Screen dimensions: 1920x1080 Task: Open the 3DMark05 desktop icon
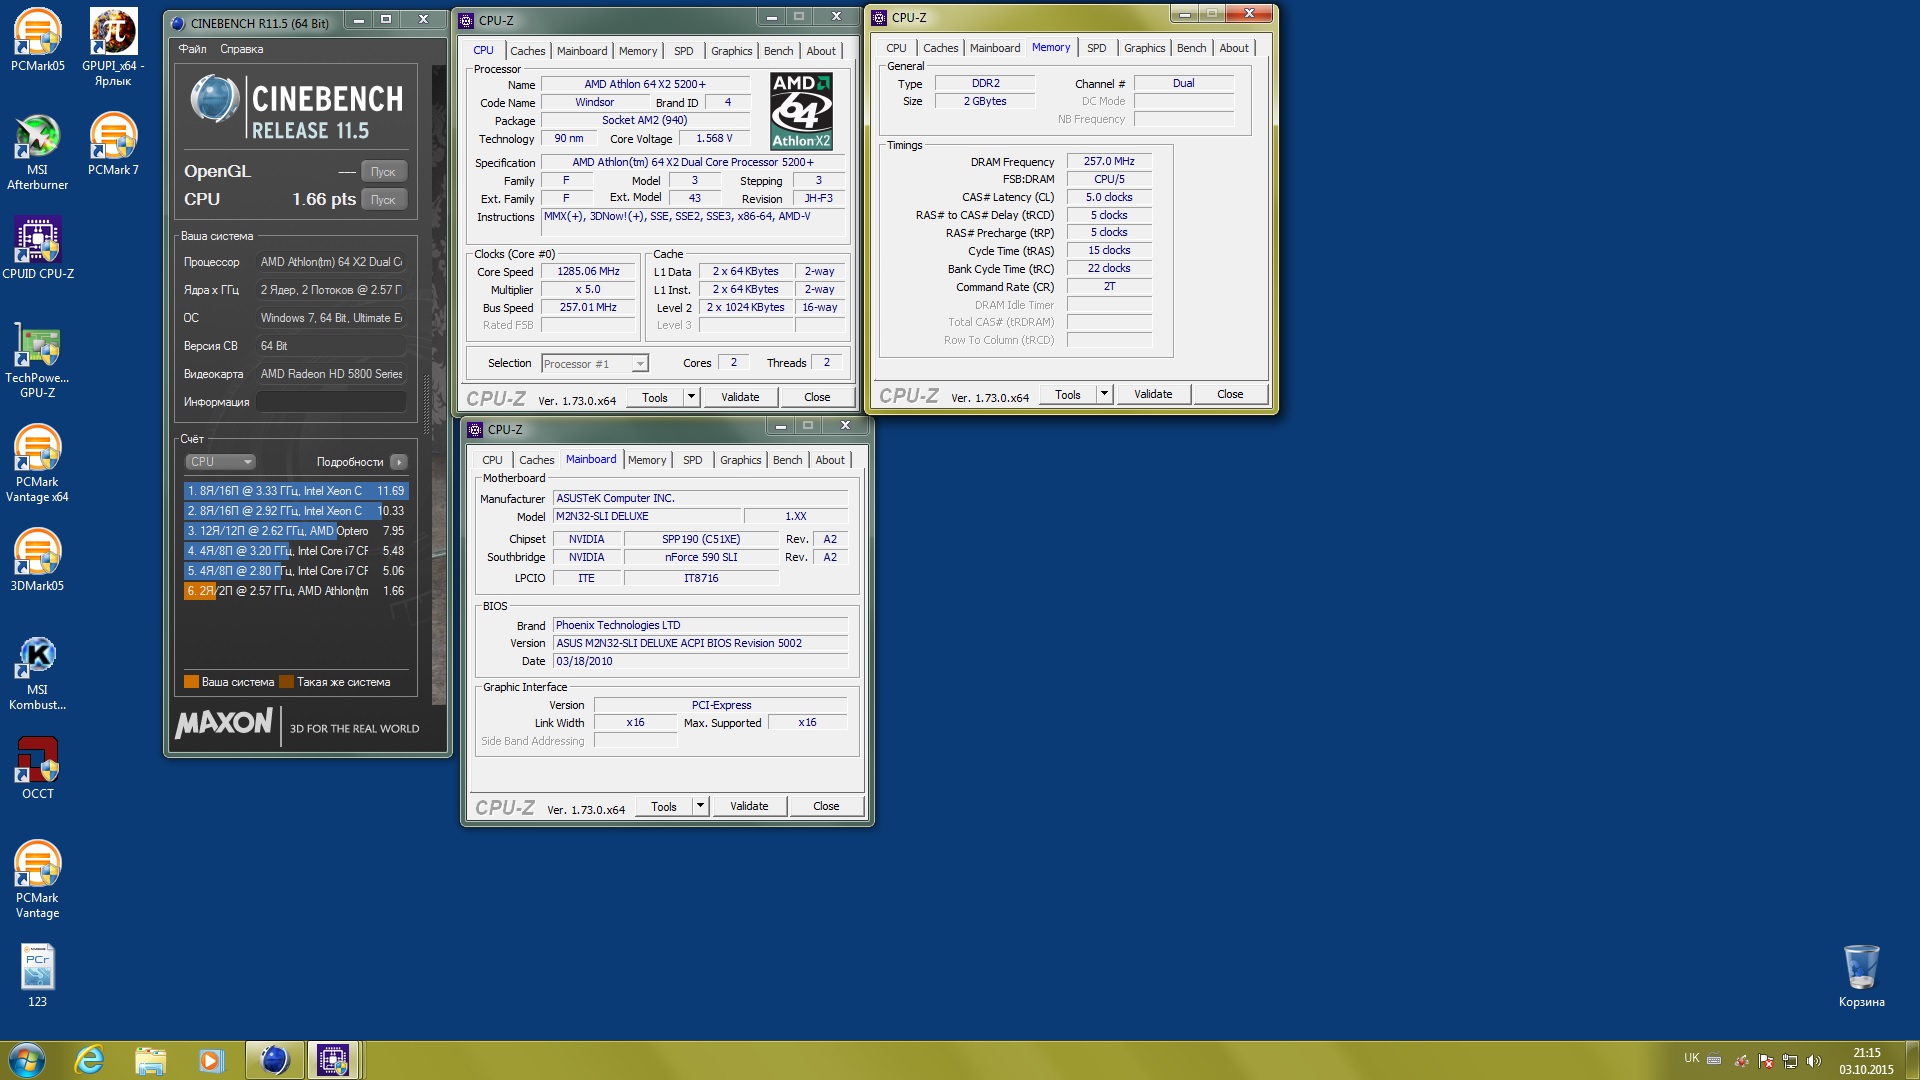tap(37, 560)
